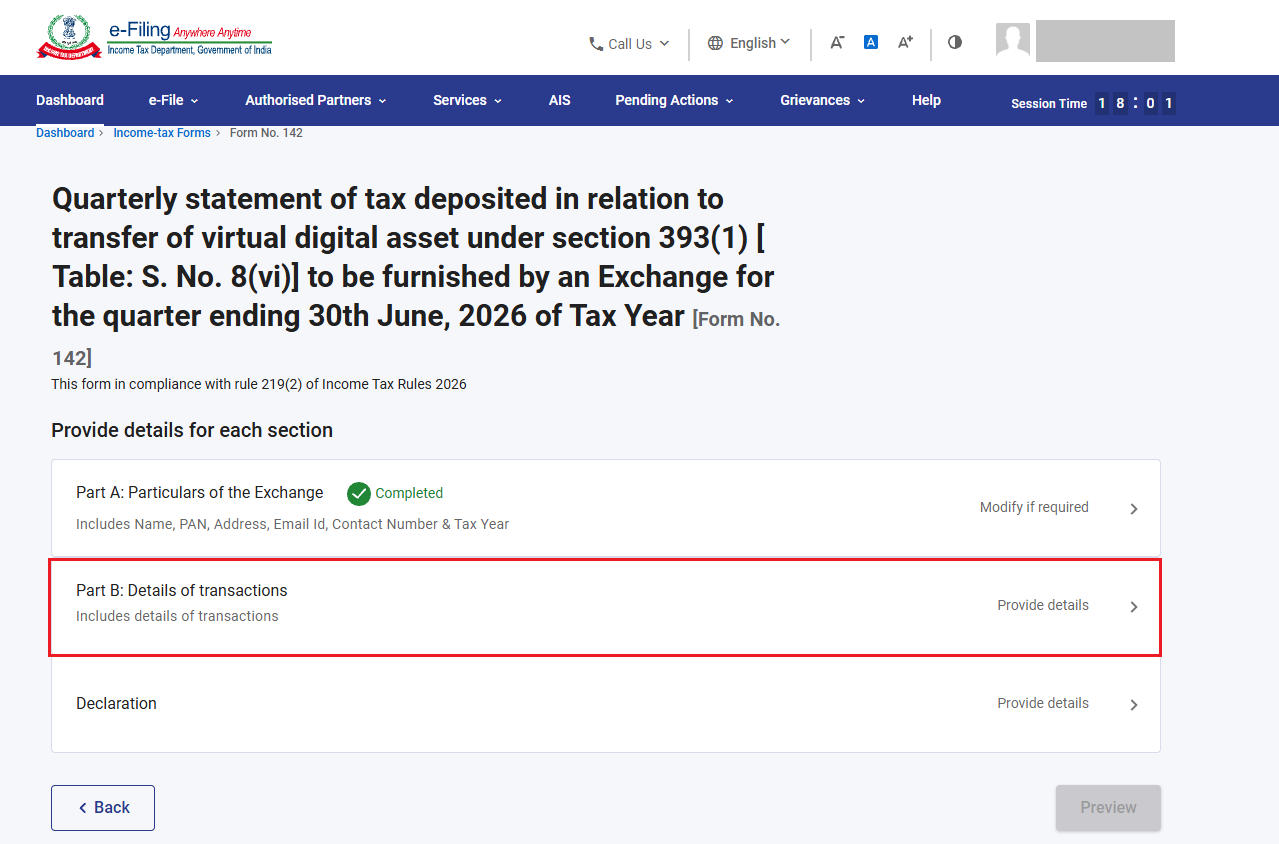Click the increase font size icon
Image resolution: width=1279 pixels, height=844 pixels.
[905, 42]
